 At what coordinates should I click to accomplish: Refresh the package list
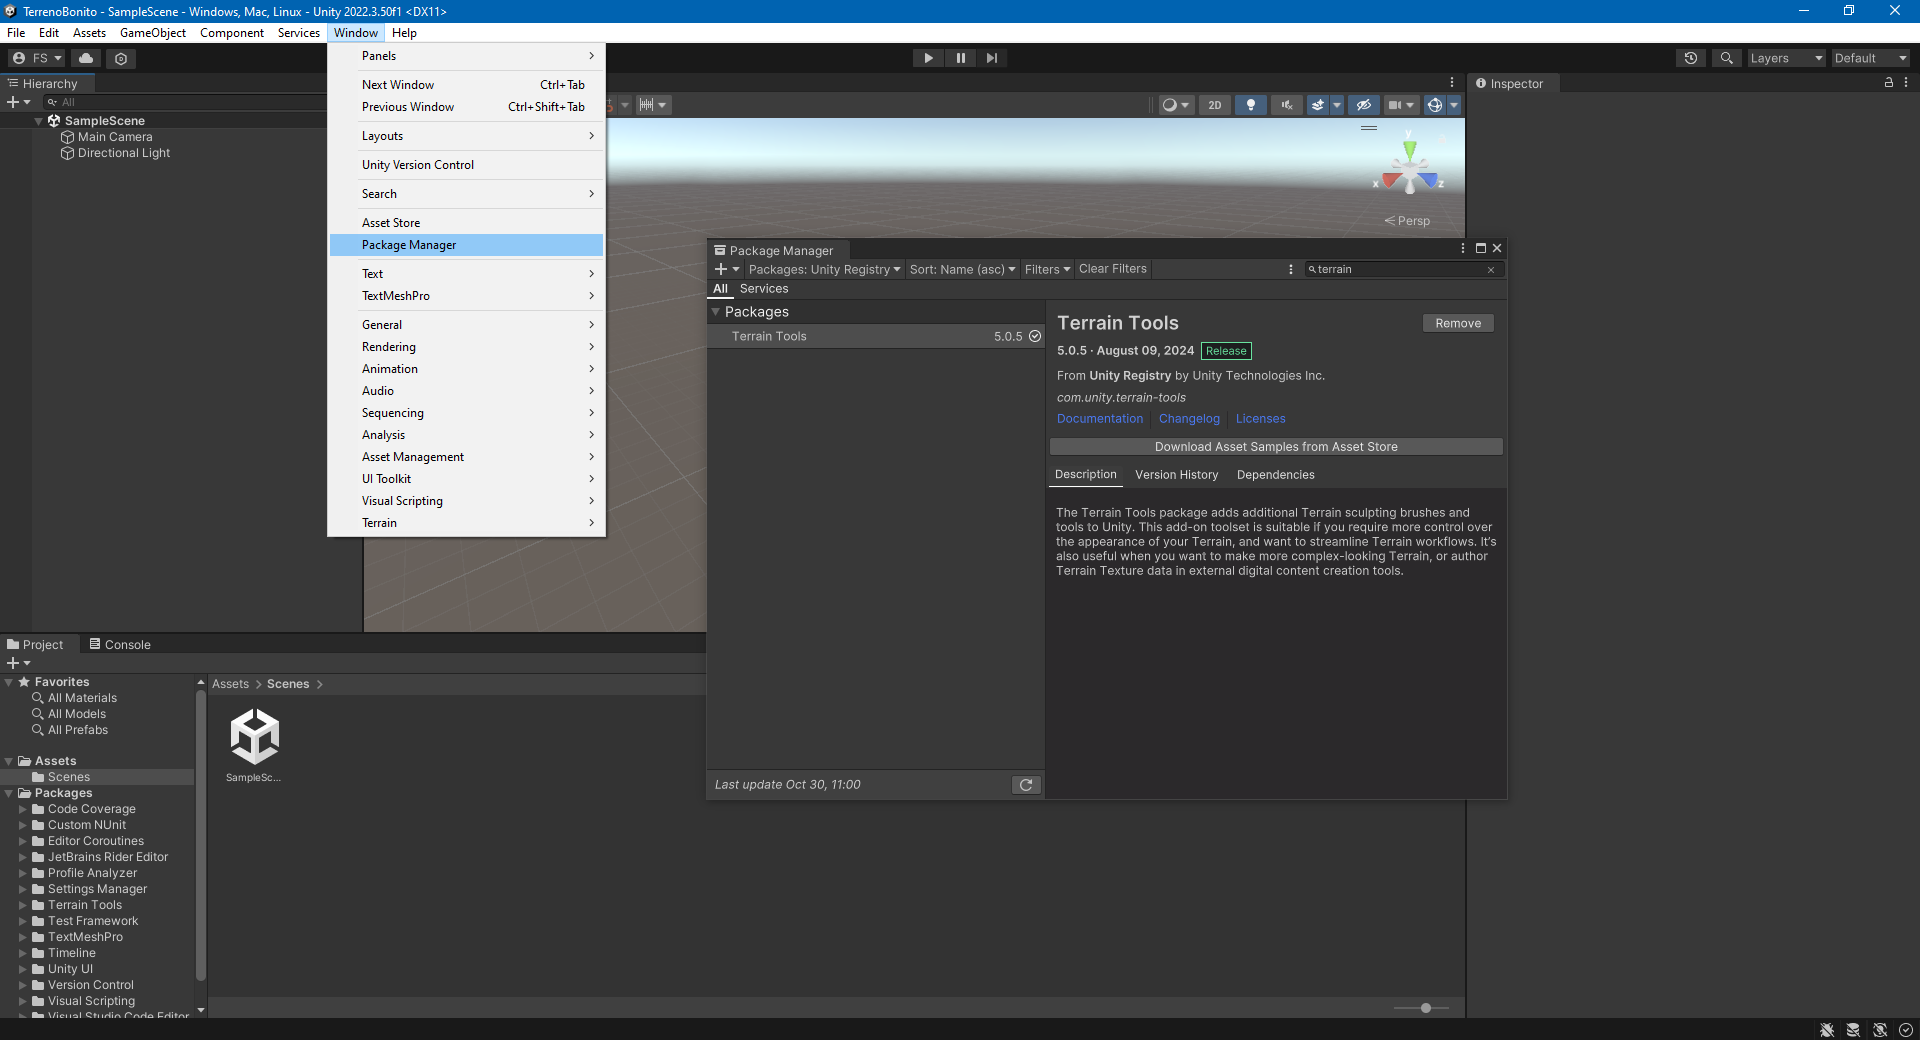coord(1026,785)
